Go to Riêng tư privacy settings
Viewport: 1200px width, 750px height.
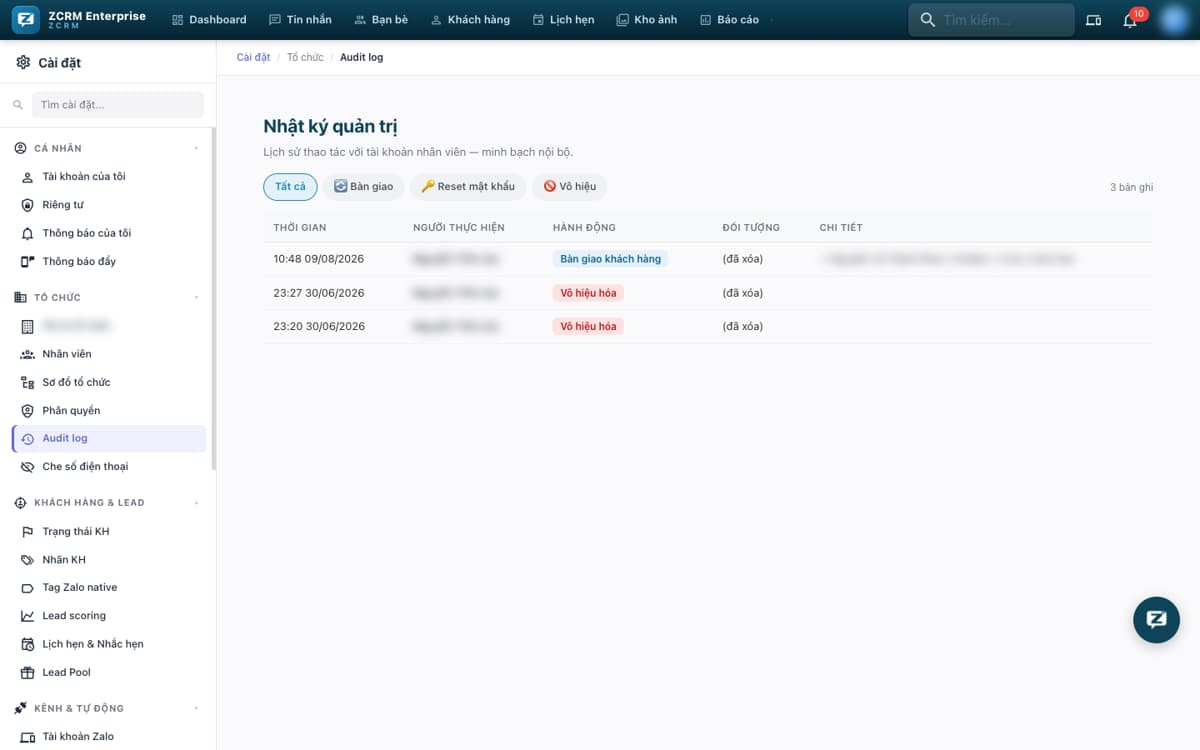click(x=109, y=205)
